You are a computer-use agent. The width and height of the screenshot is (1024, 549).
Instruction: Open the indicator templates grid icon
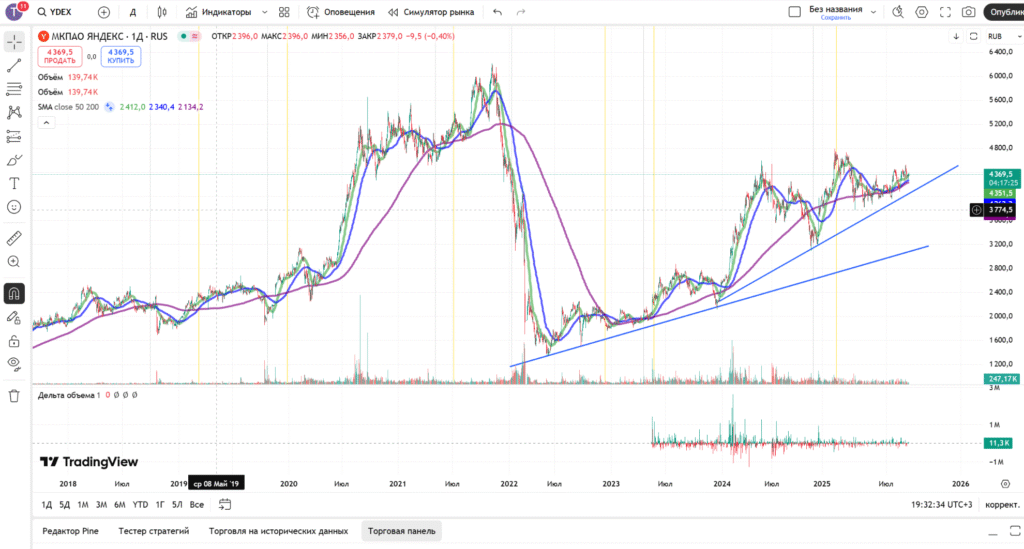click(x=284, y=12)
